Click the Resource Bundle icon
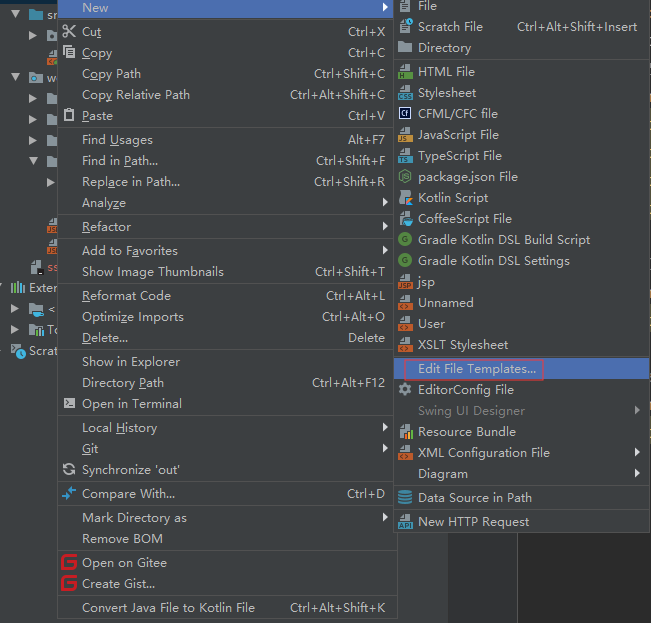 click(x=406, y=432)
